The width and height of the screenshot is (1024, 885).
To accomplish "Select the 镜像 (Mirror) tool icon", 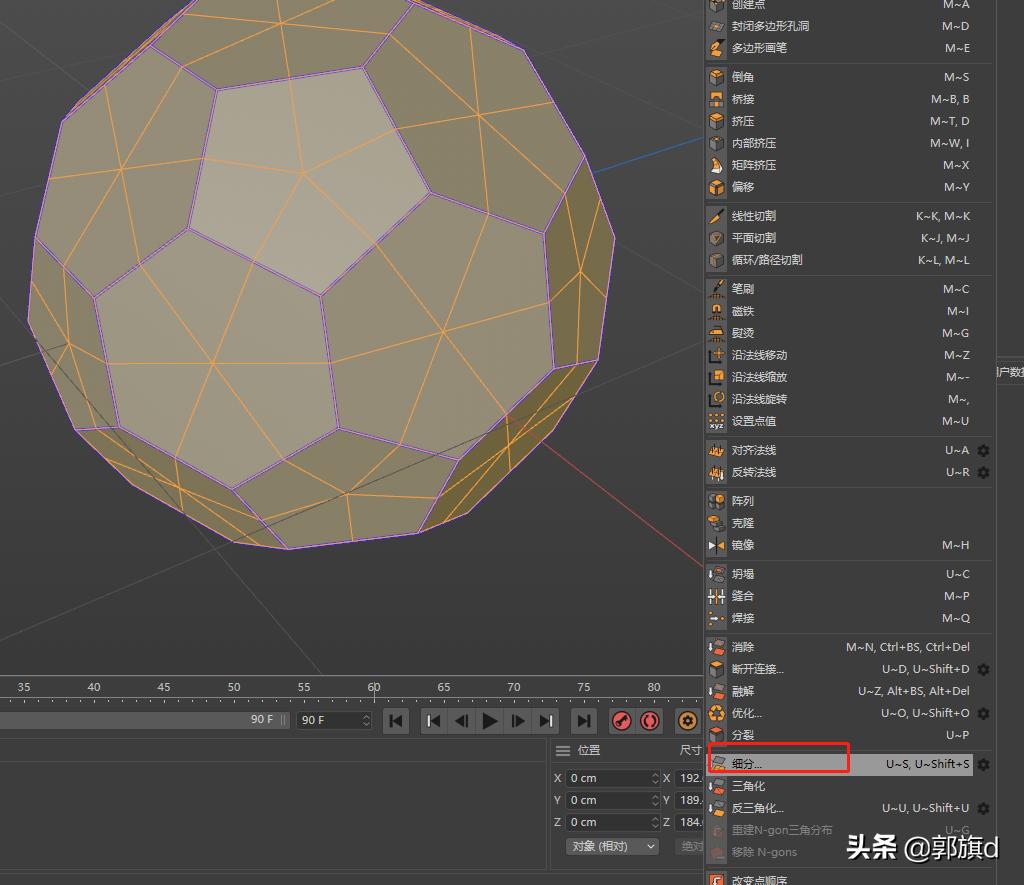I will (x=718, y=545).
